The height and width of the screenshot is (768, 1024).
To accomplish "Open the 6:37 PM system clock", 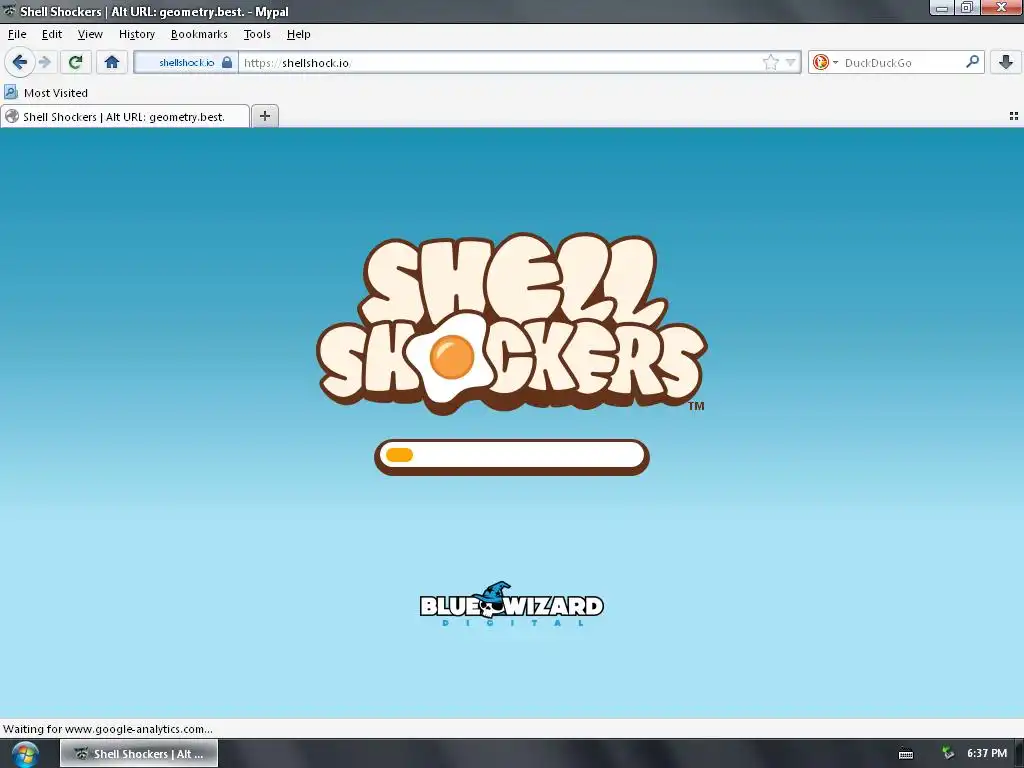I will click(x=987, y=754).
